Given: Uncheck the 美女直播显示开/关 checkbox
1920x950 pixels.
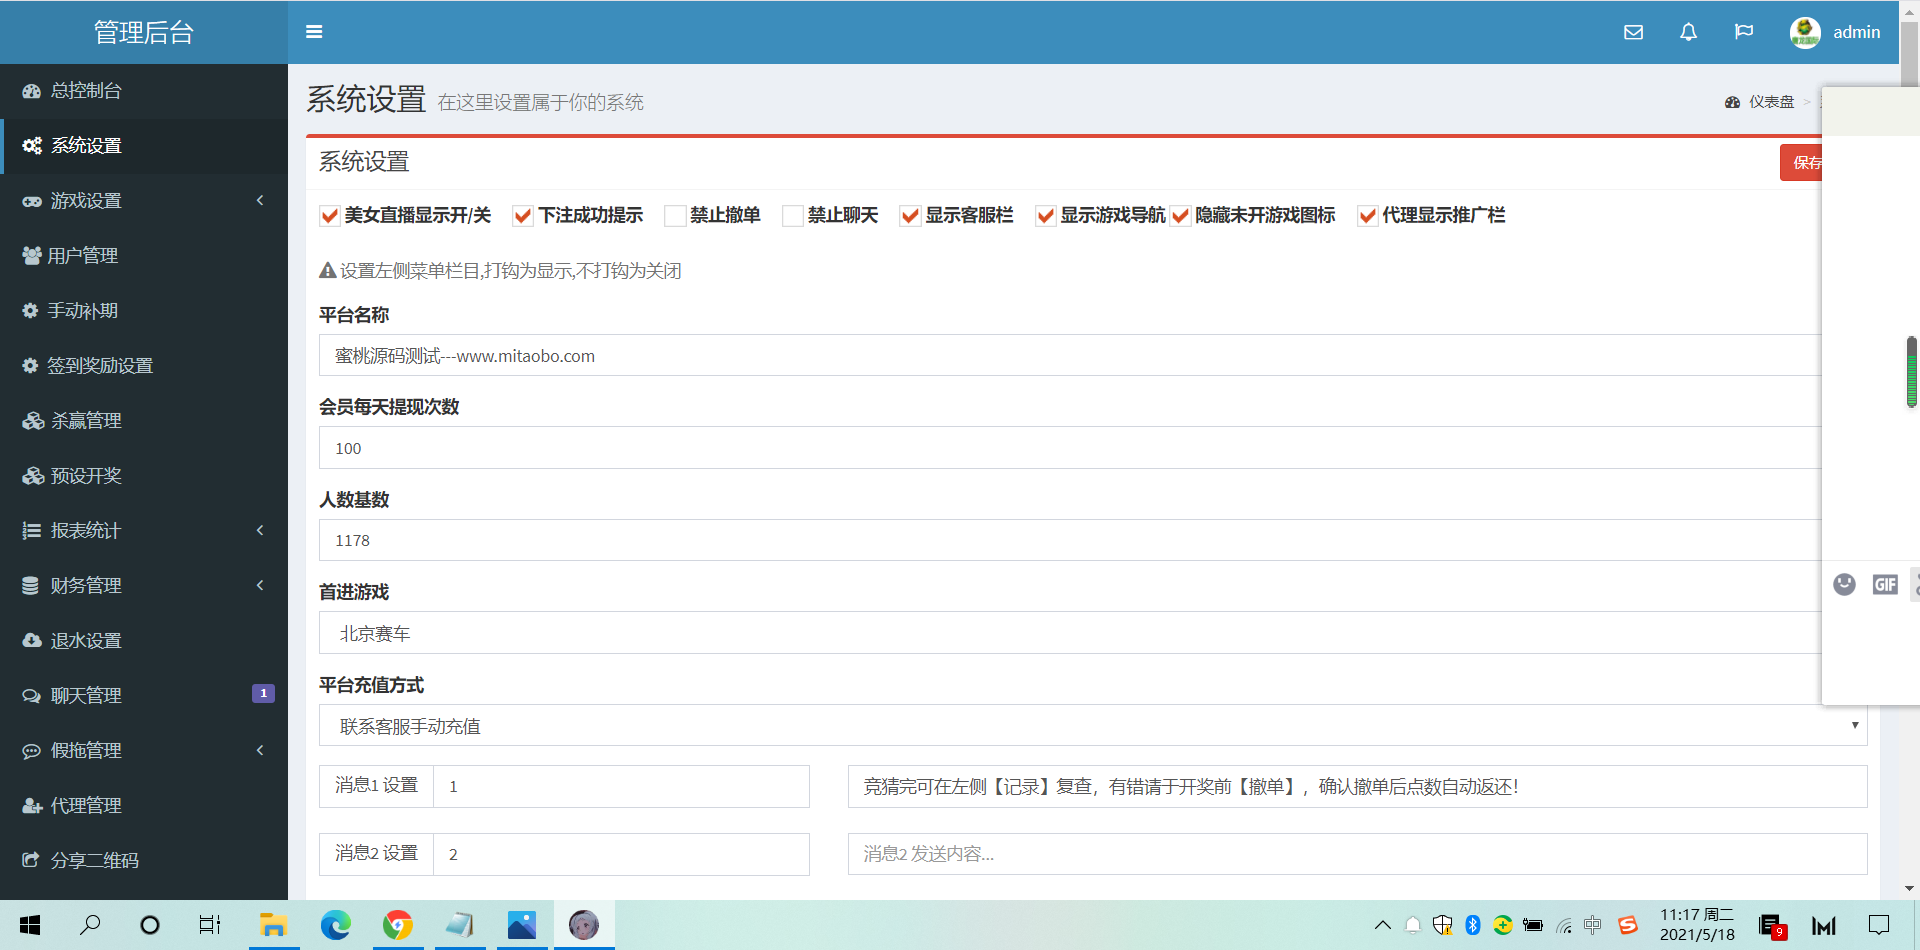Looking at the screenshot, I should point(330,216).
